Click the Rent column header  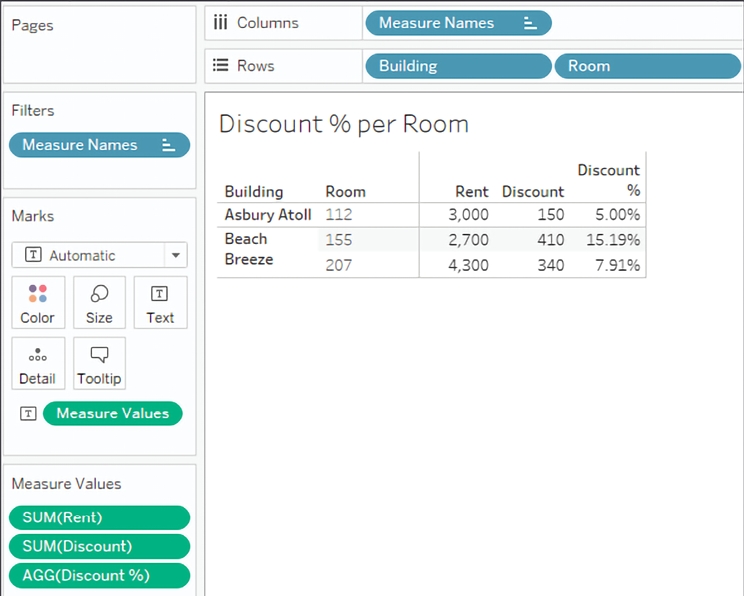click(472, 191)
